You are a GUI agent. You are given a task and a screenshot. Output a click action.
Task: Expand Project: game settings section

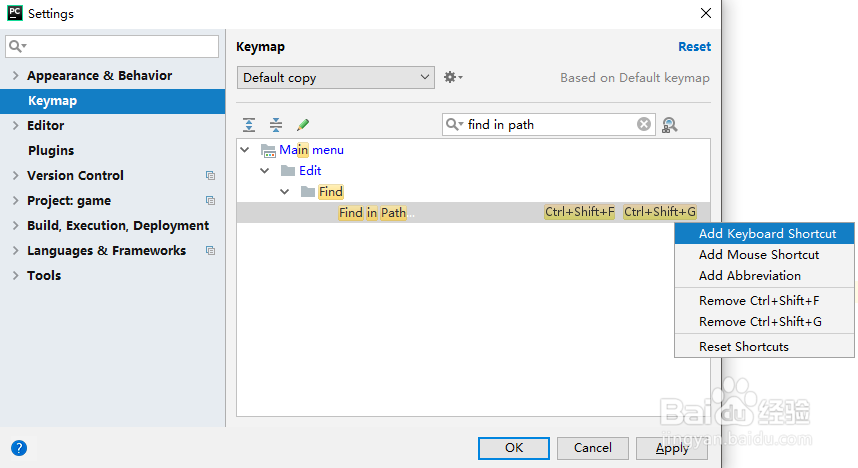[15, 200]
